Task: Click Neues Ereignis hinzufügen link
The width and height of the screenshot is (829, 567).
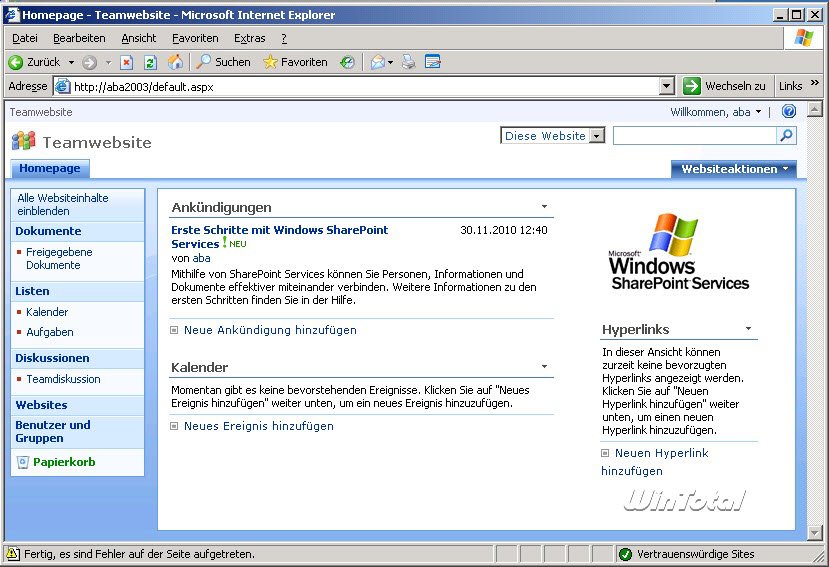Action: (x=259, y=426)
